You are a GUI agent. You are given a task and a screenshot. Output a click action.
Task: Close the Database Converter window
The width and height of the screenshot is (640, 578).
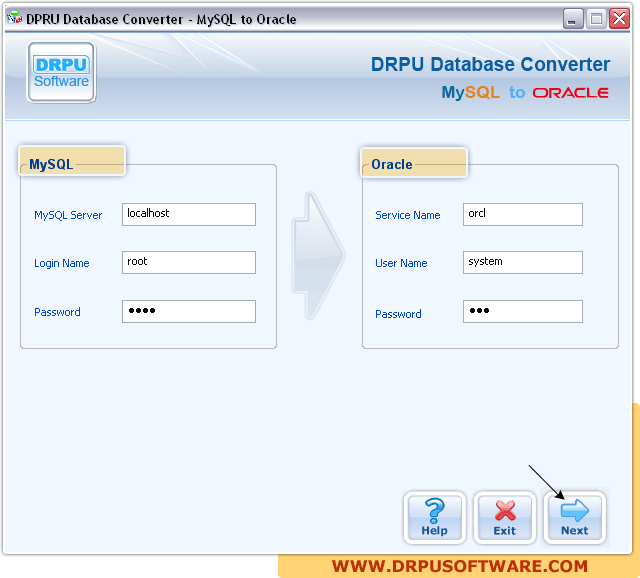619,18
